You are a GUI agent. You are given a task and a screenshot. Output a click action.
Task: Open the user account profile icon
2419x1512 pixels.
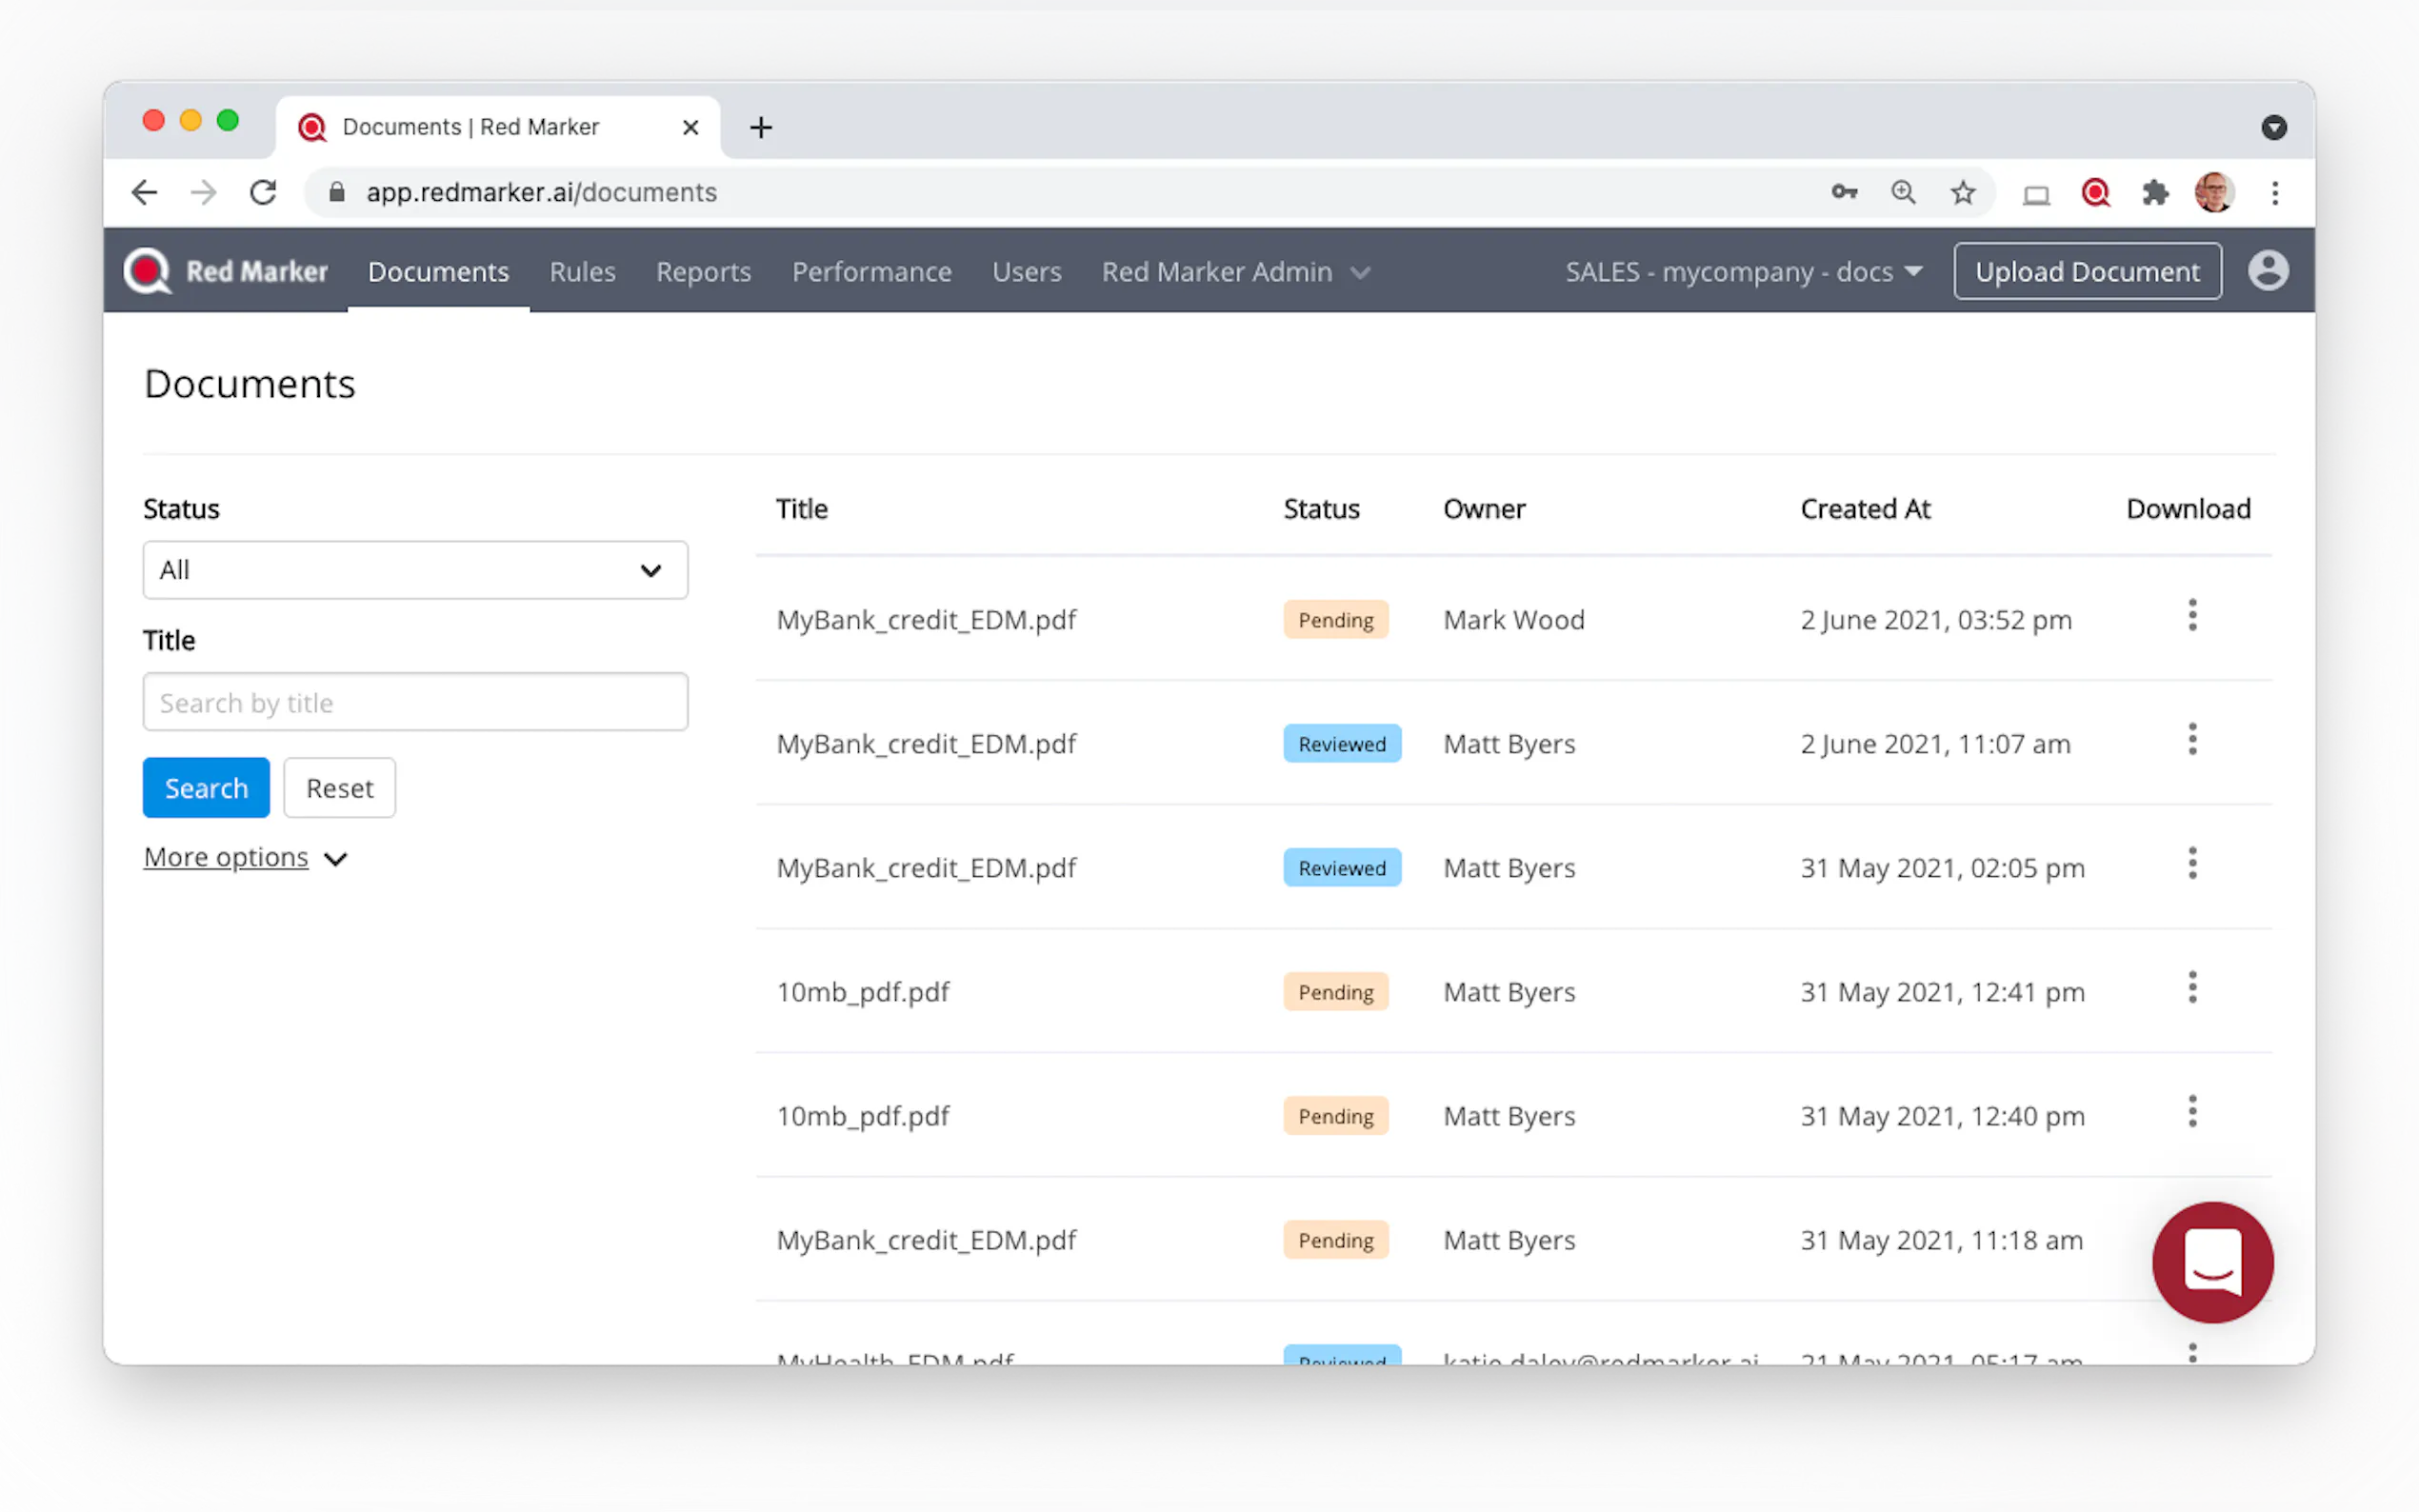pyautogui.click(x=2267, y=271)
